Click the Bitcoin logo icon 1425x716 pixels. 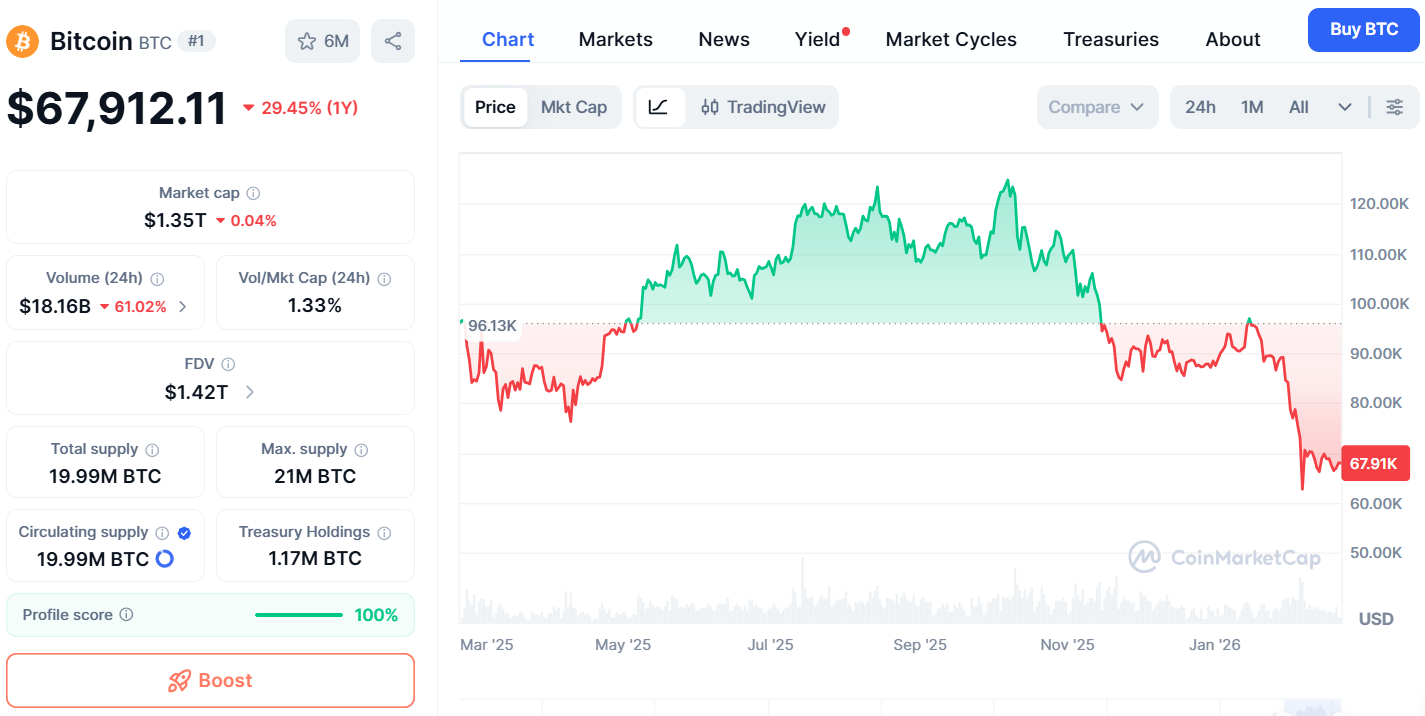[x=23, y=41]
